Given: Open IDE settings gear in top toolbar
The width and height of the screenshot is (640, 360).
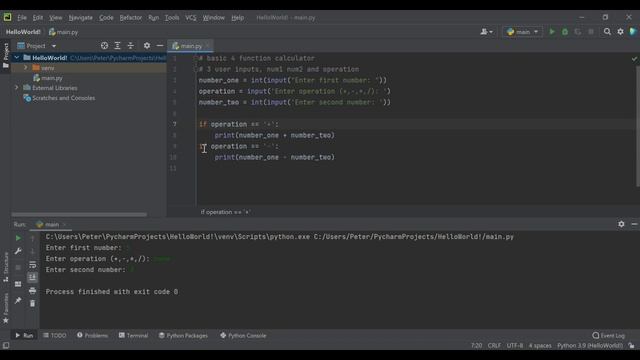Looking at the screenshot, I should (620, 32).
